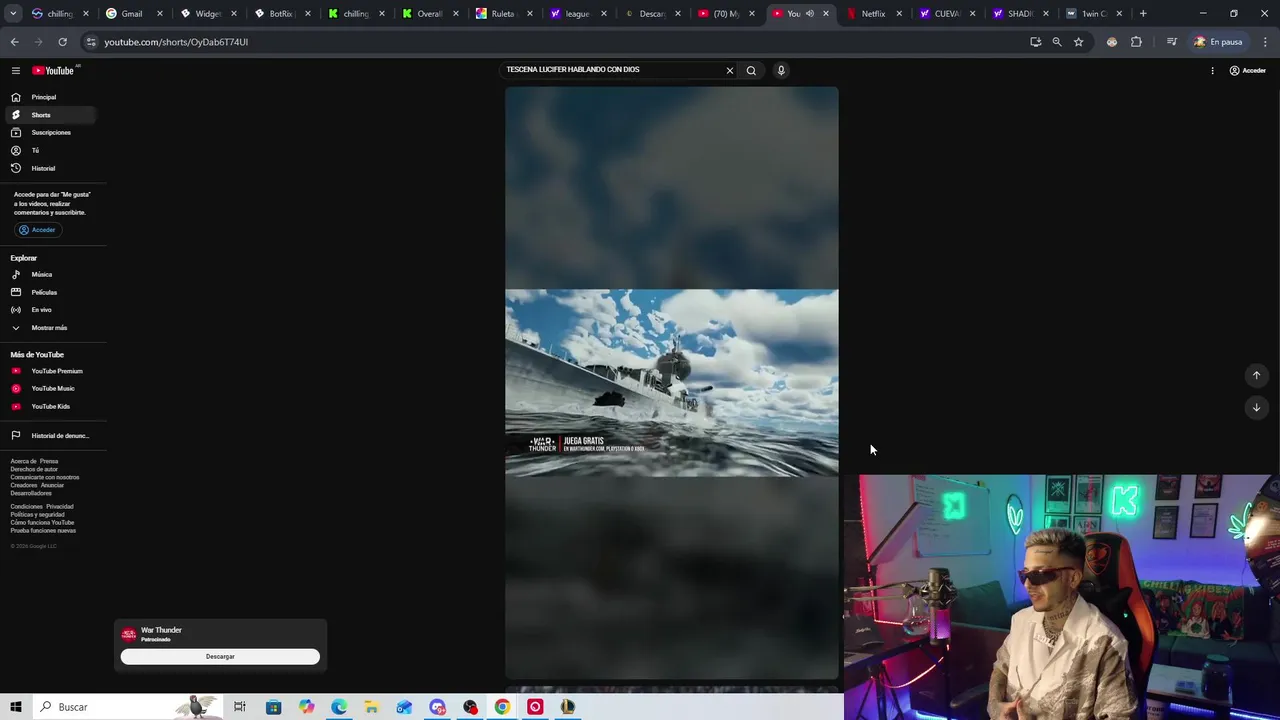
Task: Click Descargar button on War Thunder ad
Action: (x=220, y=657)
